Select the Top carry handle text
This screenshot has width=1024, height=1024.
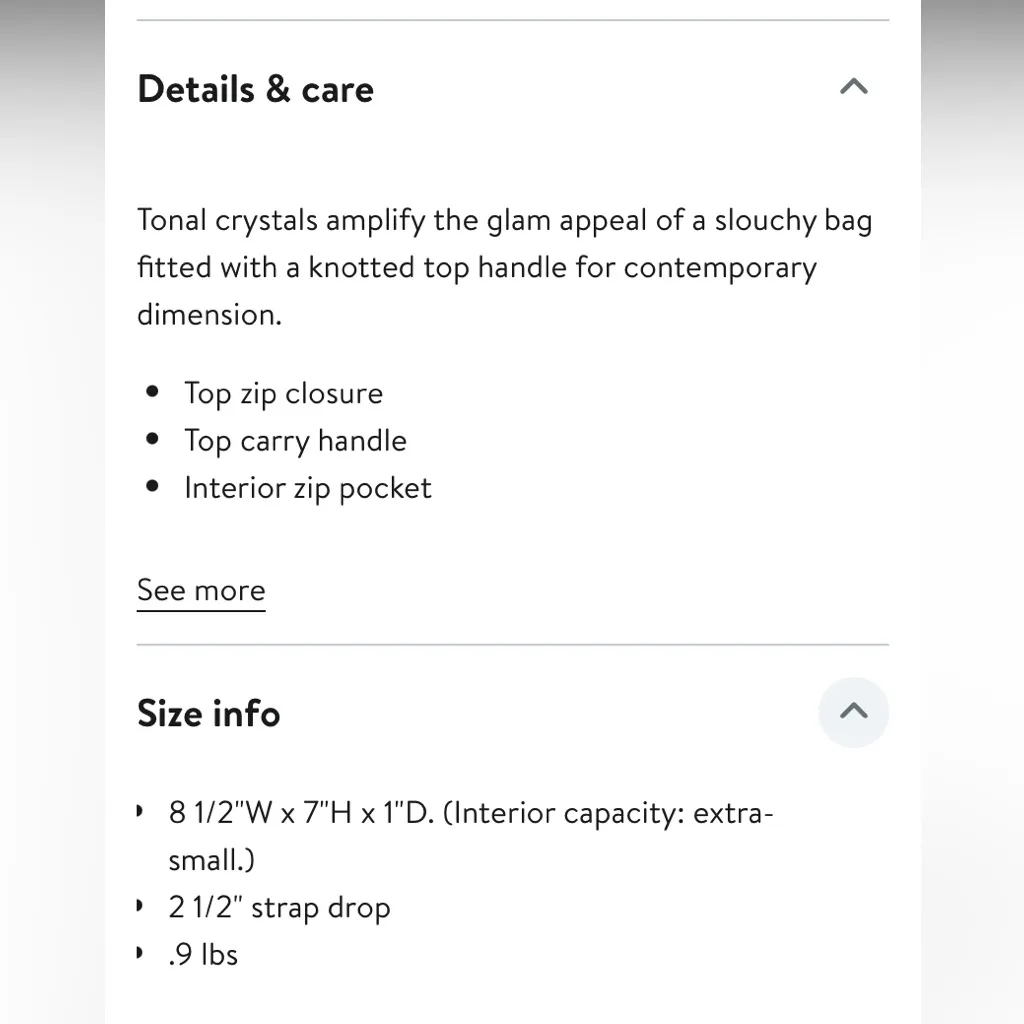point(295,441)
